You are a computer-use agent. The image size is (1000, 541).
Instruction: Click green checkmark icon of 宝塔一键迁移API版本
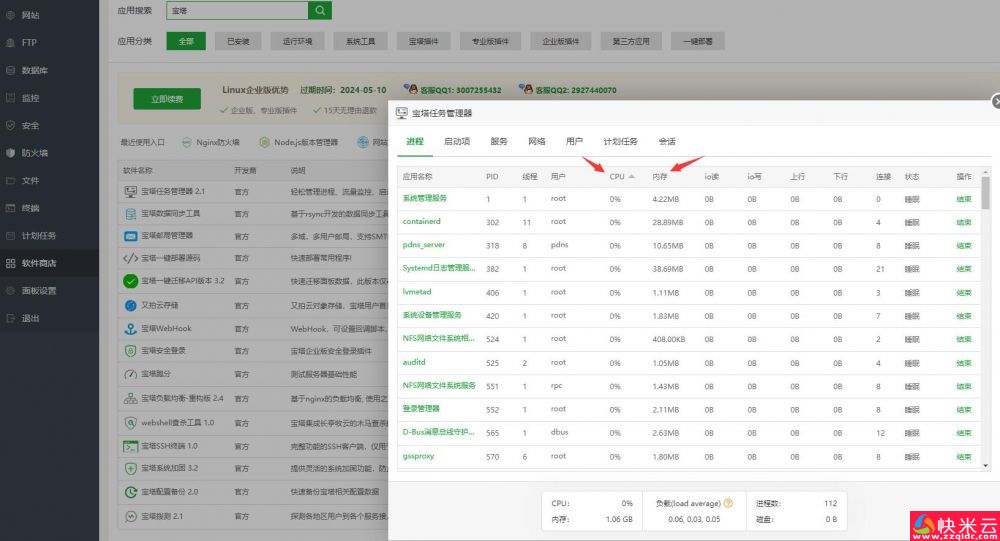131,281
